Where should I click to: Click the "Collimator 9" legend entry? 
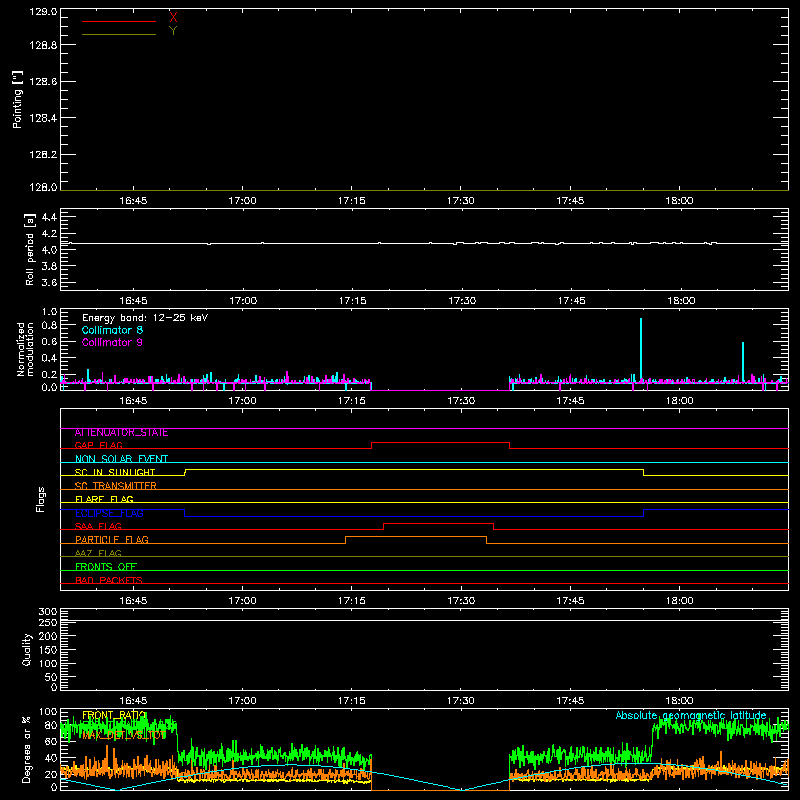pos(112,342)
